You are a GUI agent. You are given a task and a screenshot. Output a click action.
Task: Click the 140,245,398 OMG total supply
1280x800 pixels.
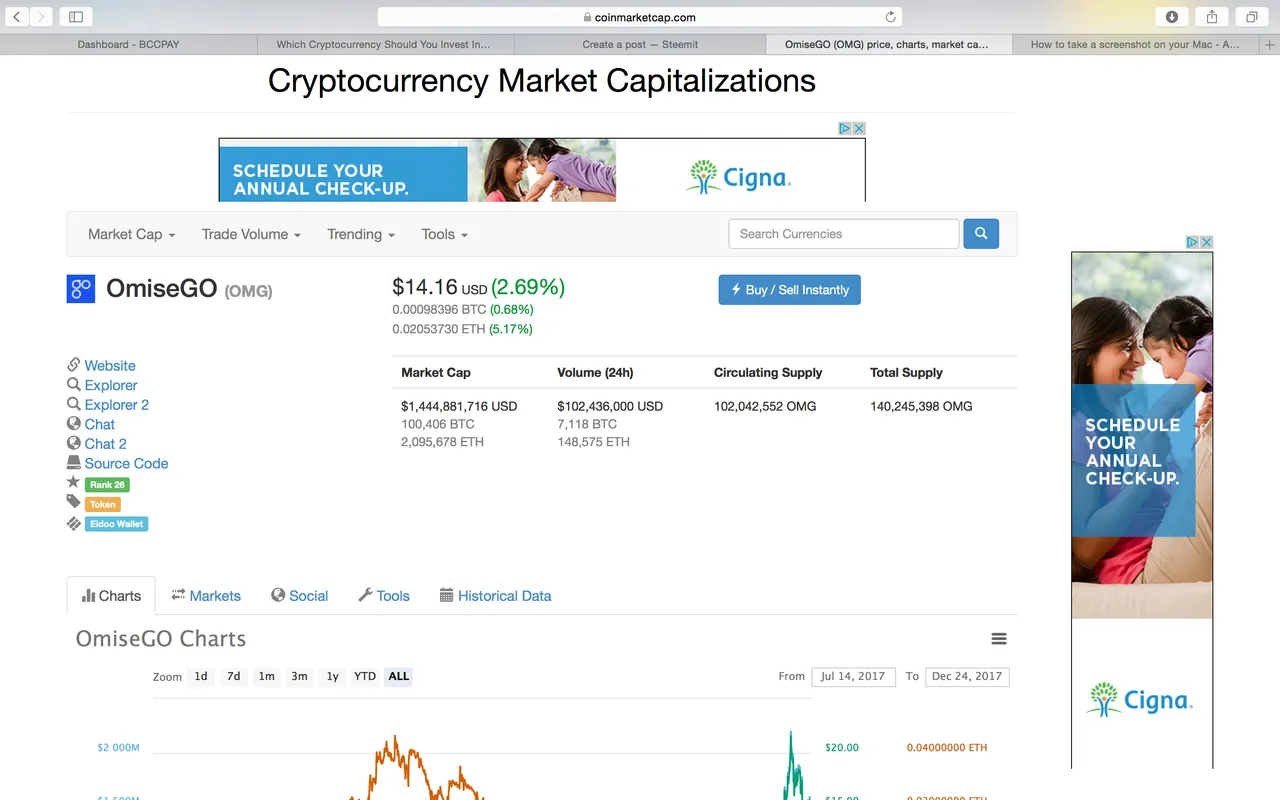921,407
